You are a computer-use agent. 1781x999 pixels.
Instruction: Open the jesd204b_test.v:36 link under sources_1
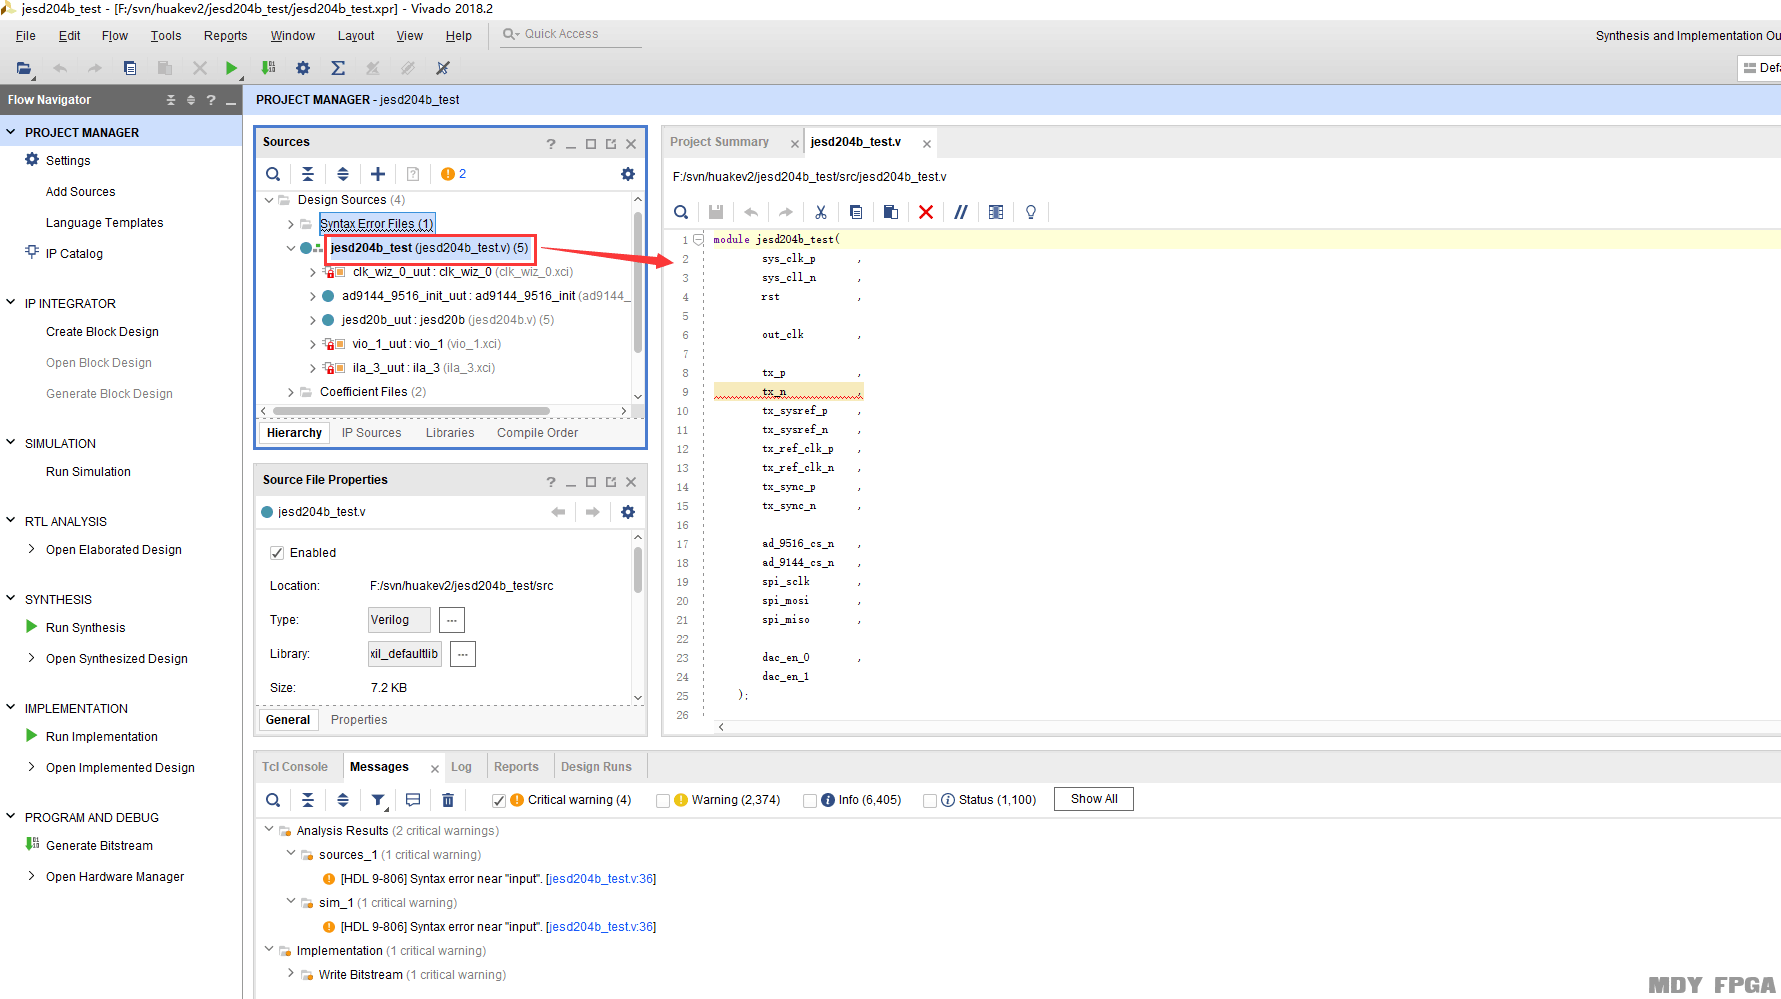601,879
